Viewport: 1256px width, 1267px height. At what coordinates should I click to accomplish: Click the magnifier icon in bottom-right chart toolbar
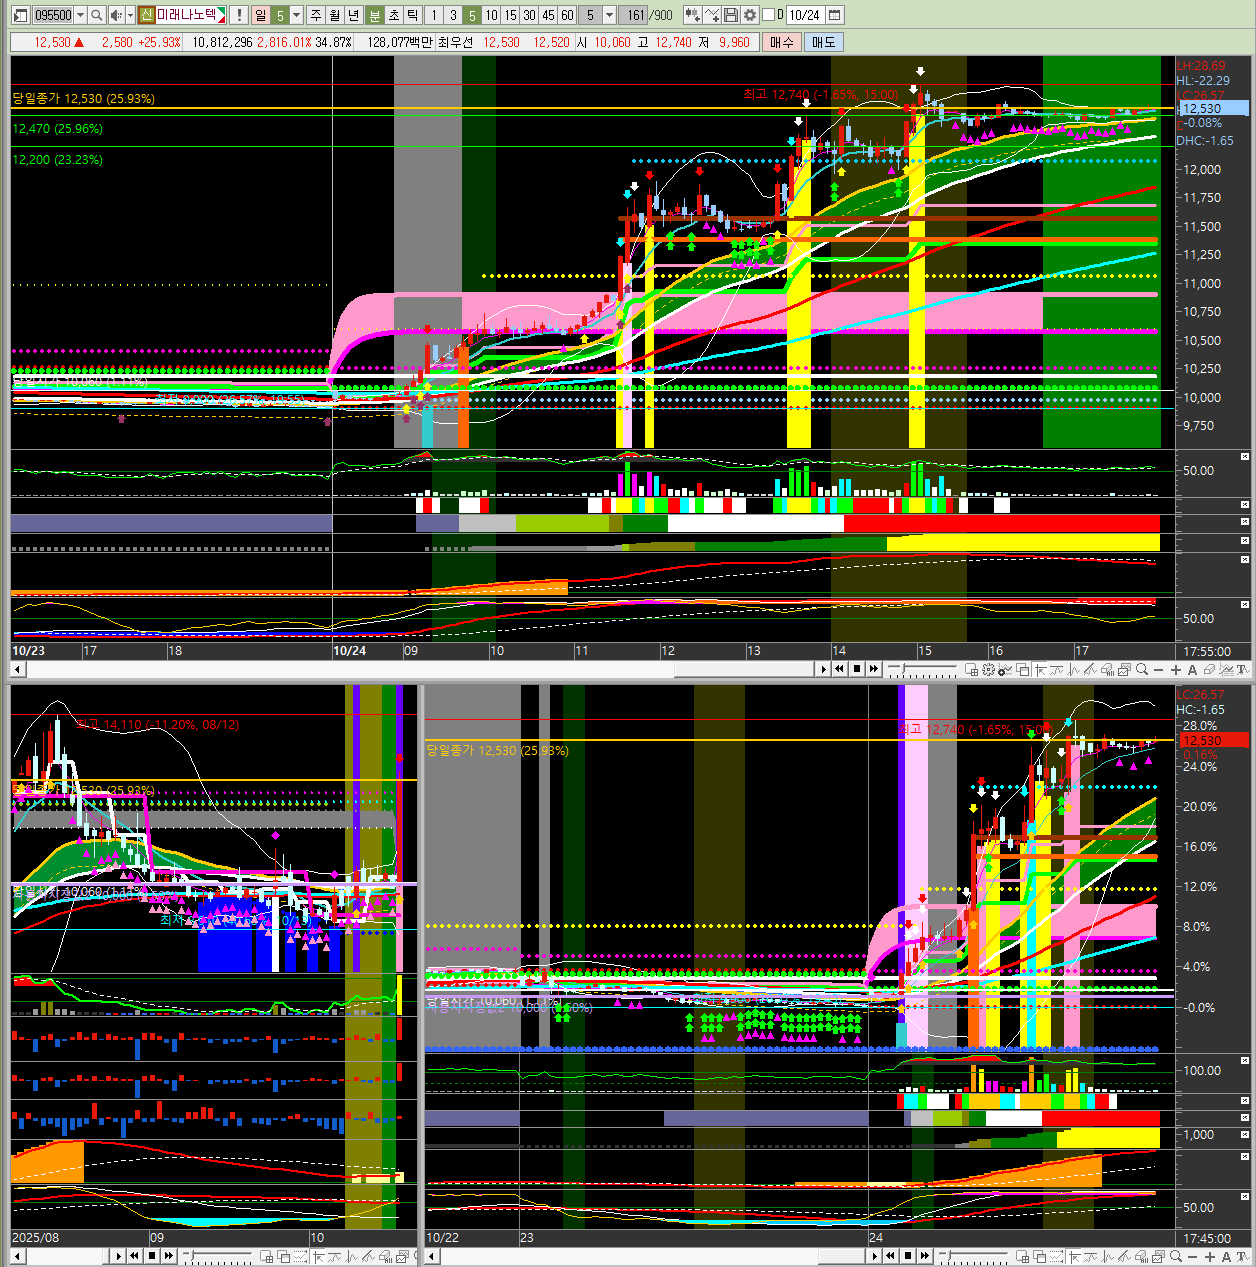1176,1256
